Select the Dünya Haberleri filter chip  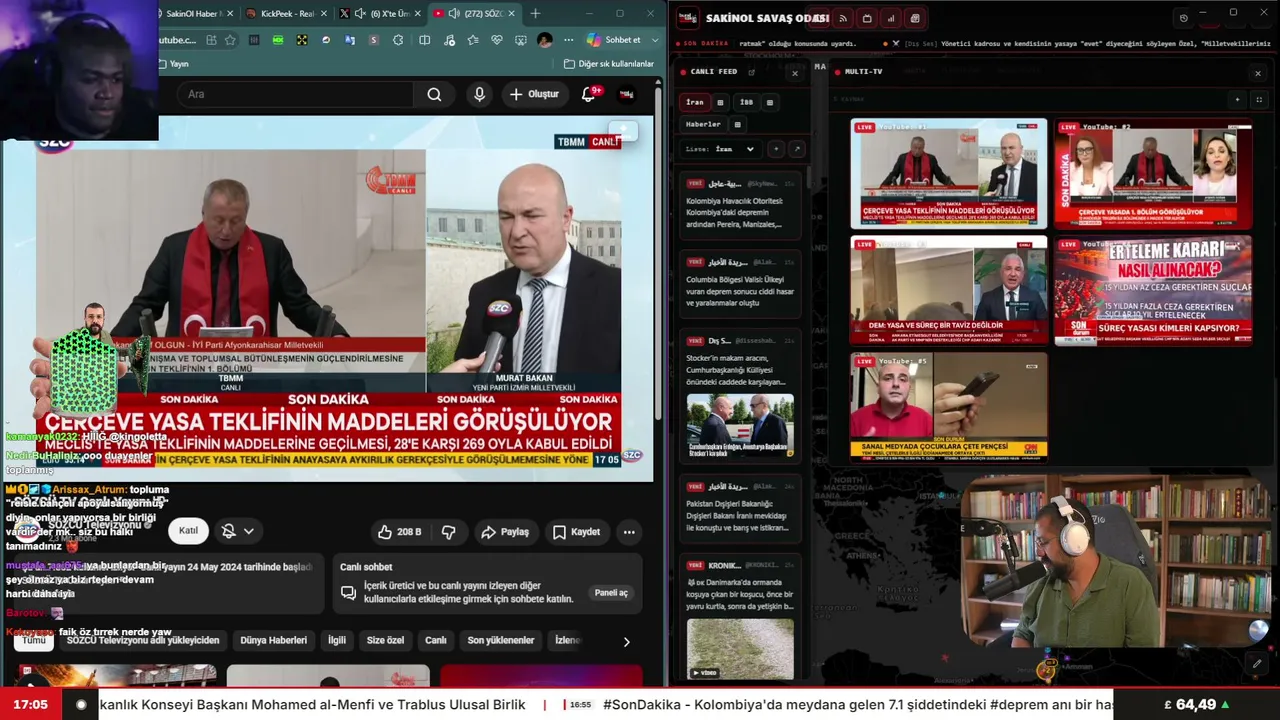(274, 640)
